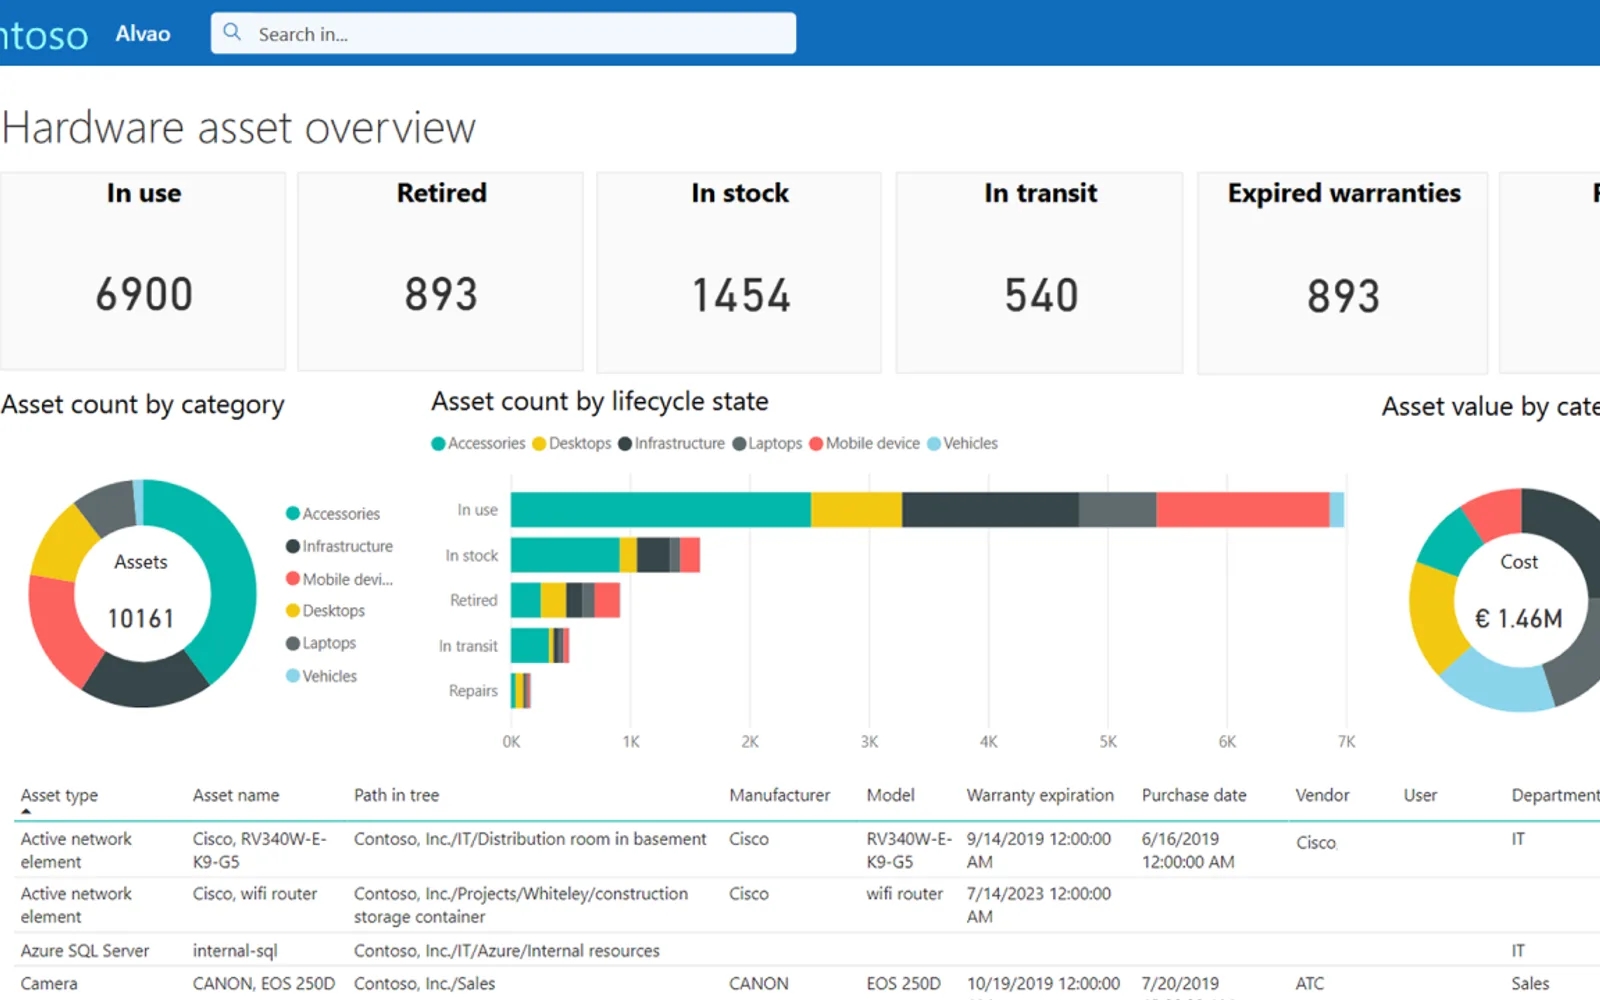Select the "Retired" 893 card
Image resolution: width=1600 pixels, height=1000 pixels.
pos(441,271)
